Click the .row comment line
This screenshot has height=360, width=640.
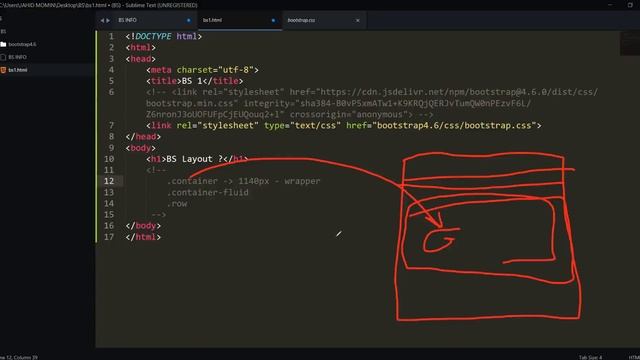177,203
